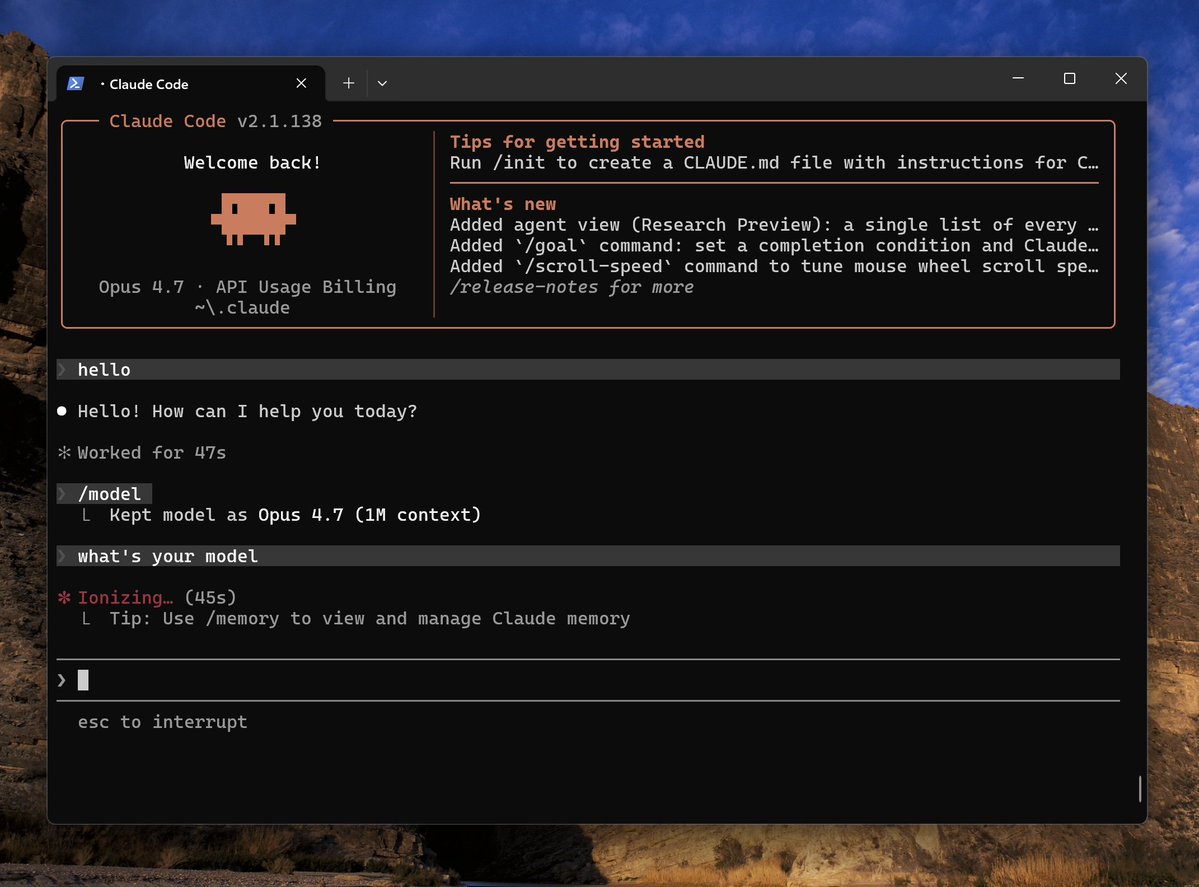Minimize the terminal window
Image resolution: width=1199 pixels, height=887 pixels.
click(x=1018, y=78)
